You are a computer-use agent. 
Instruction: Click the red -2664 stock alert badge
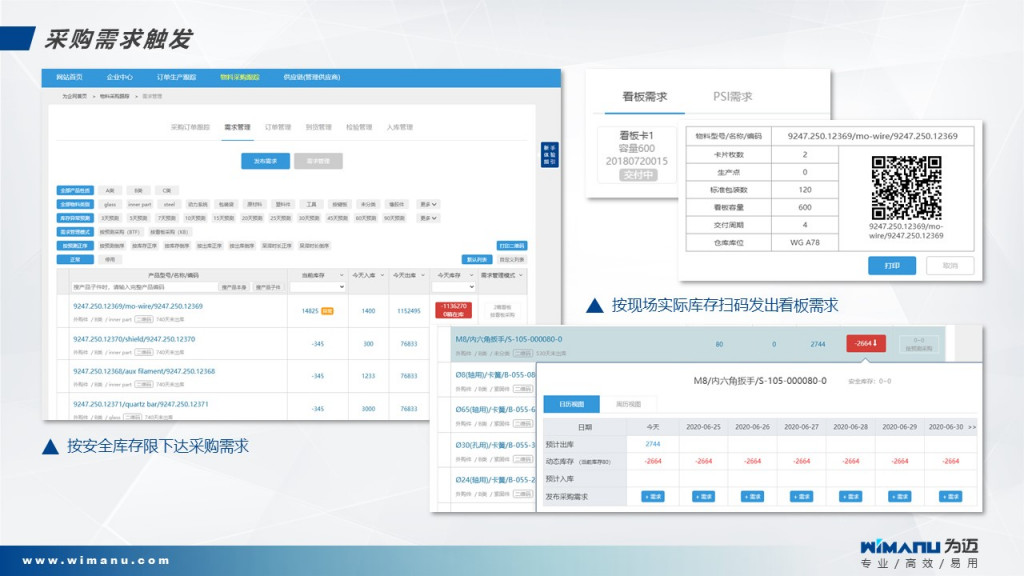point(865,344)
